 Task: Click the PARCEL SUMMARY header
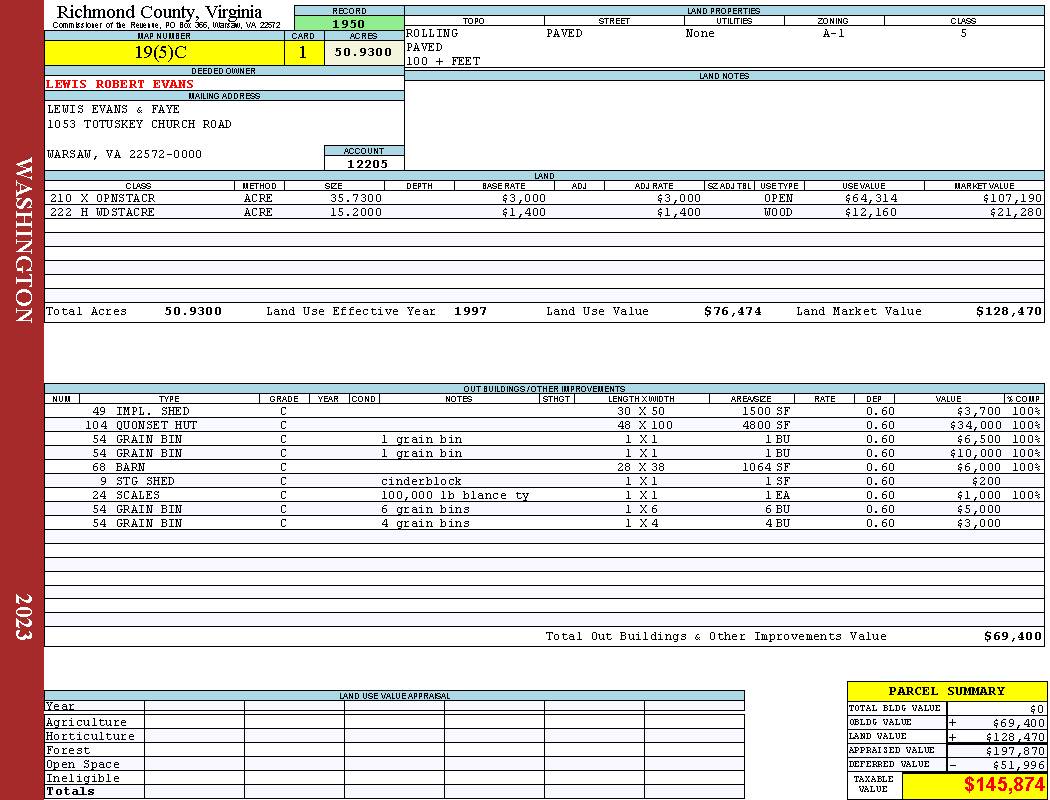point(946,692)
